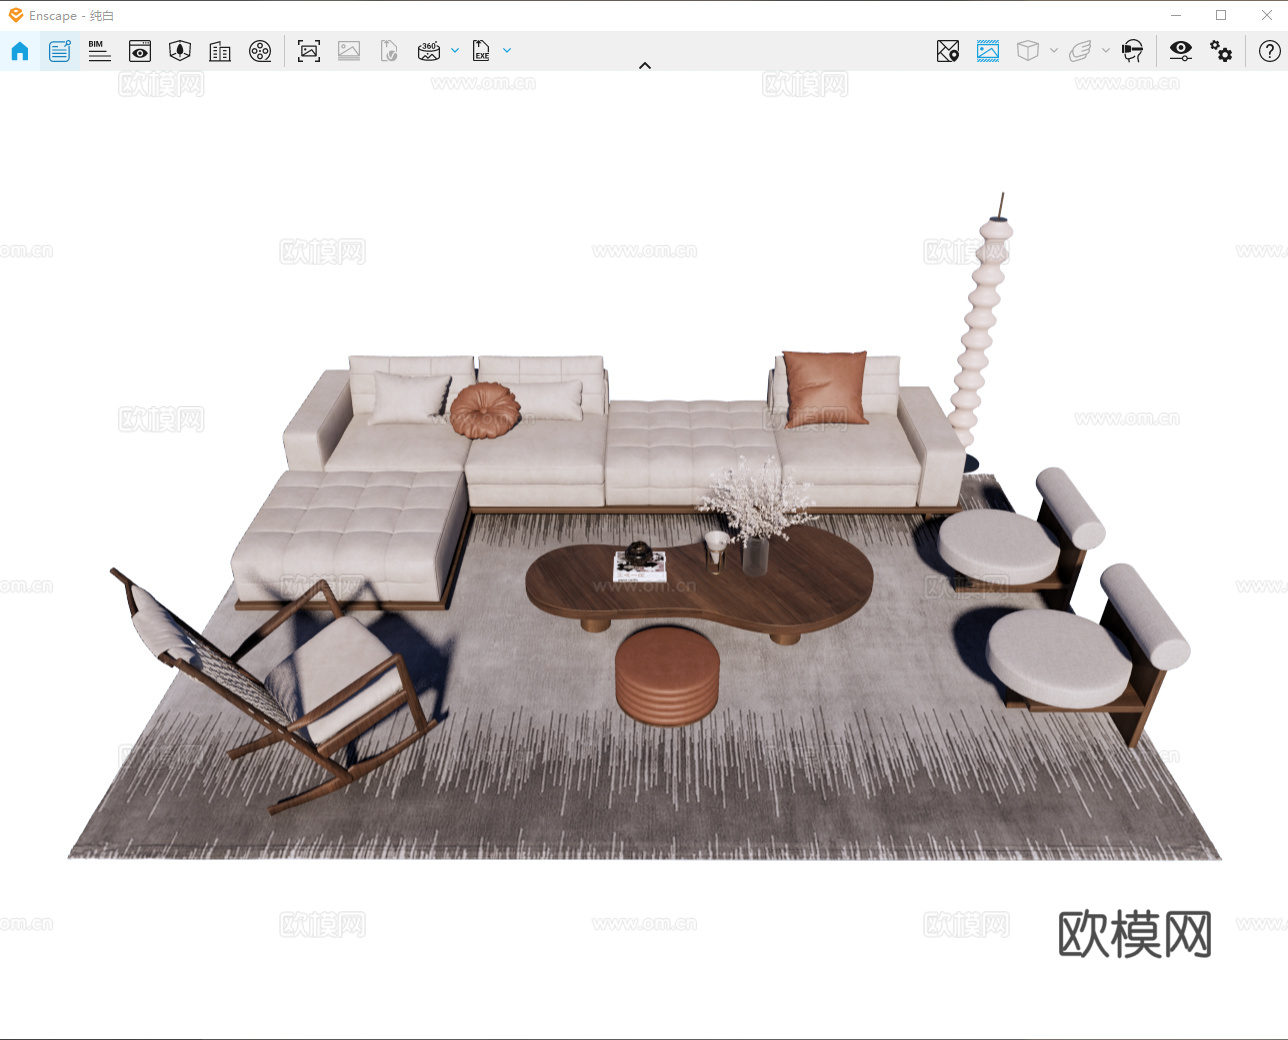Screen dimensions: 1288x1040
Task: Click the upload file with checkmark icon
Action: pos(389,51)
